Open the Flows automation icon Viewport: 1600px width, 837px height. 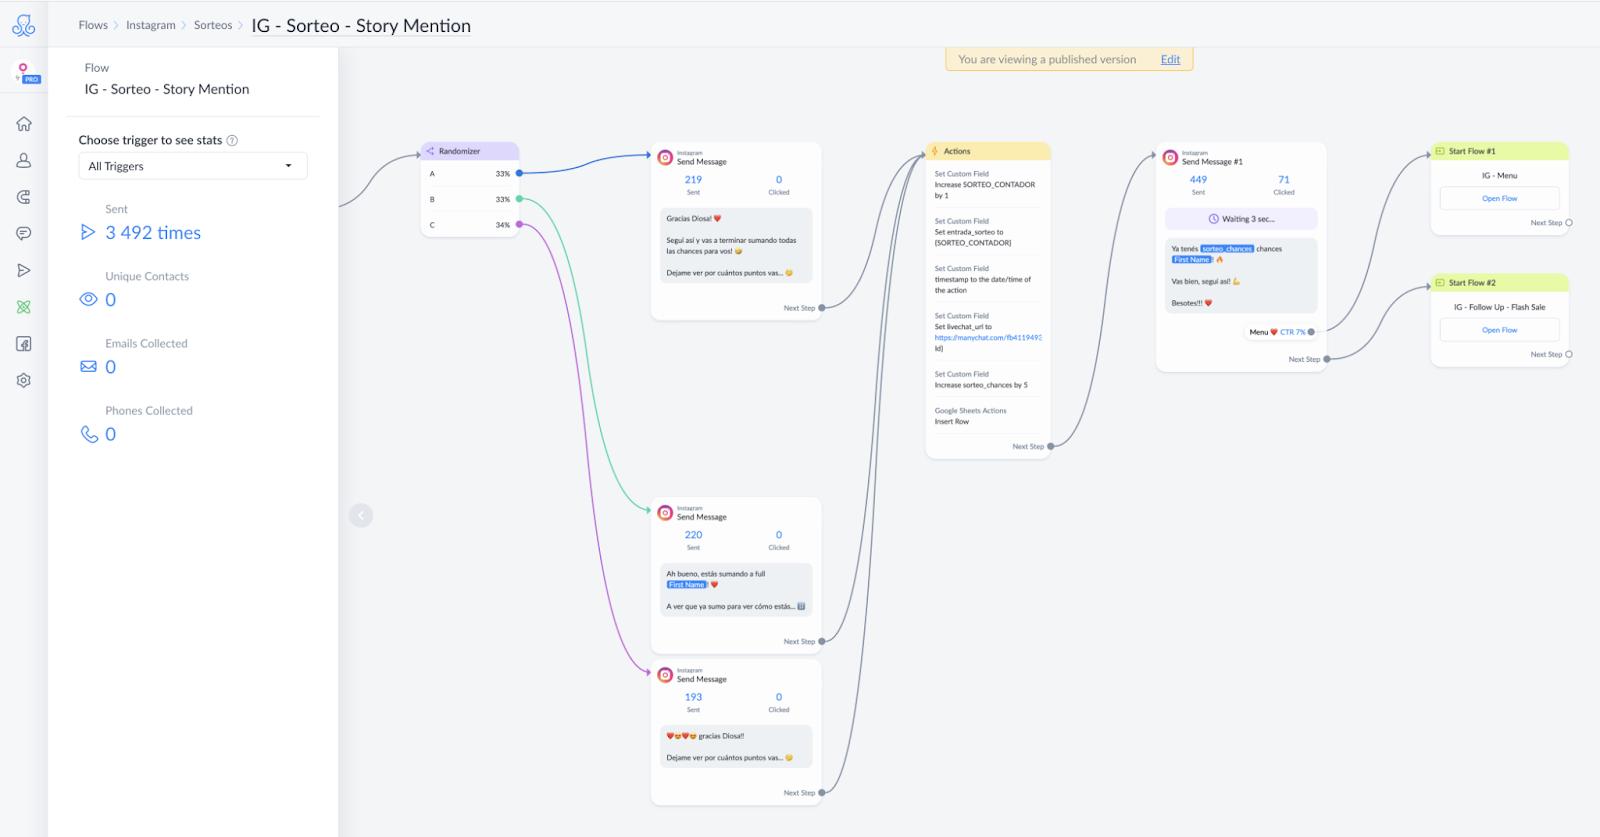(24, 307)
